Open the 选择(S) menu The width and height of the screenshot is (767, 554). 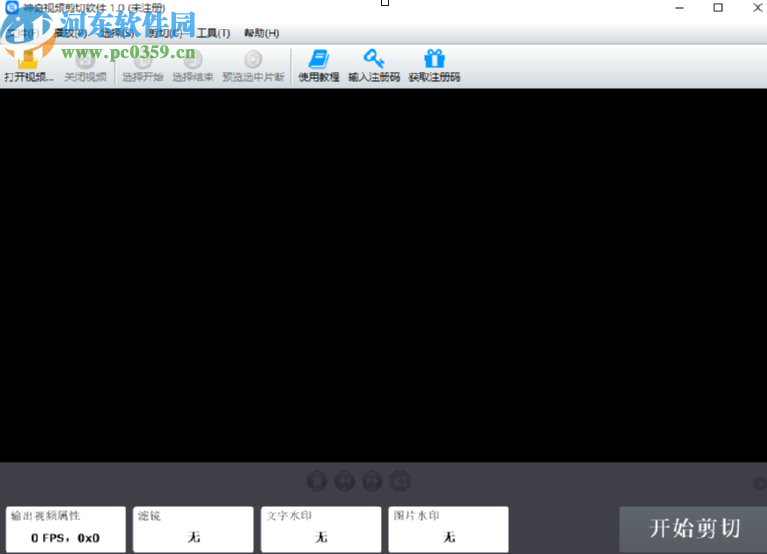point(118,33)
